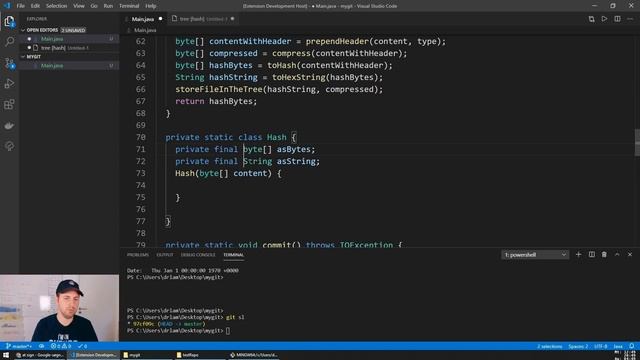Click the bottom activity bar icon below Docker
Screen dimensions: 640x360
click(9, 146)
